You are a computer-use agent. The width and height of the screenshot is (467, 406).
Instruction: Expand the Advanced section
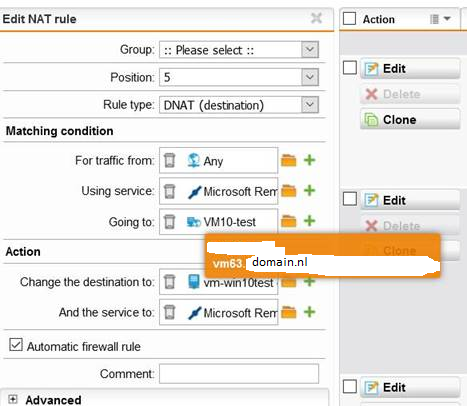click(x=13, y=399)
